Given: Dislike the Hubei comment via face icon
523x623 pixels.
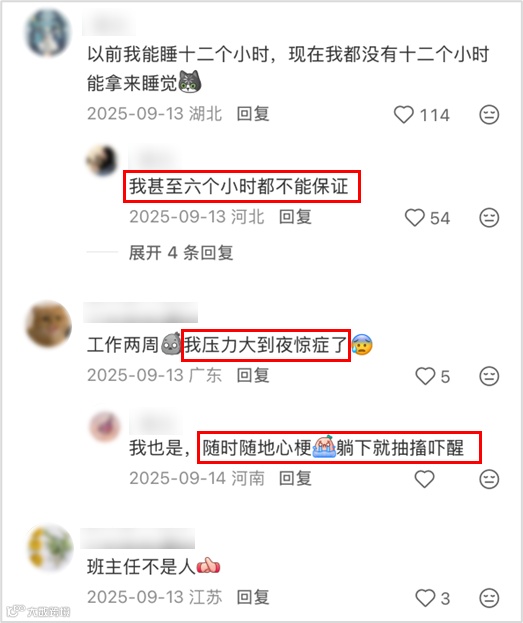Looking at the screenshot, I should pyautogui.click(x=489, y=115).
